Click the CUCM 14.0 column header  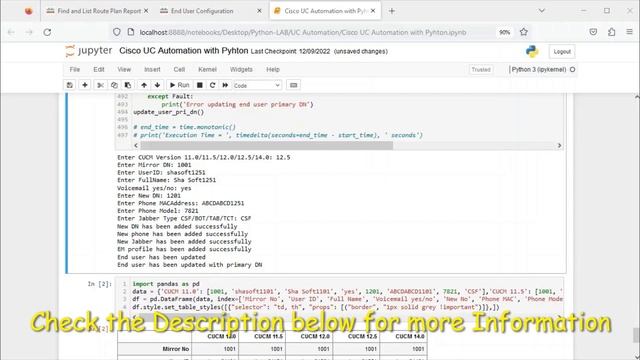(x=409, y=336)
